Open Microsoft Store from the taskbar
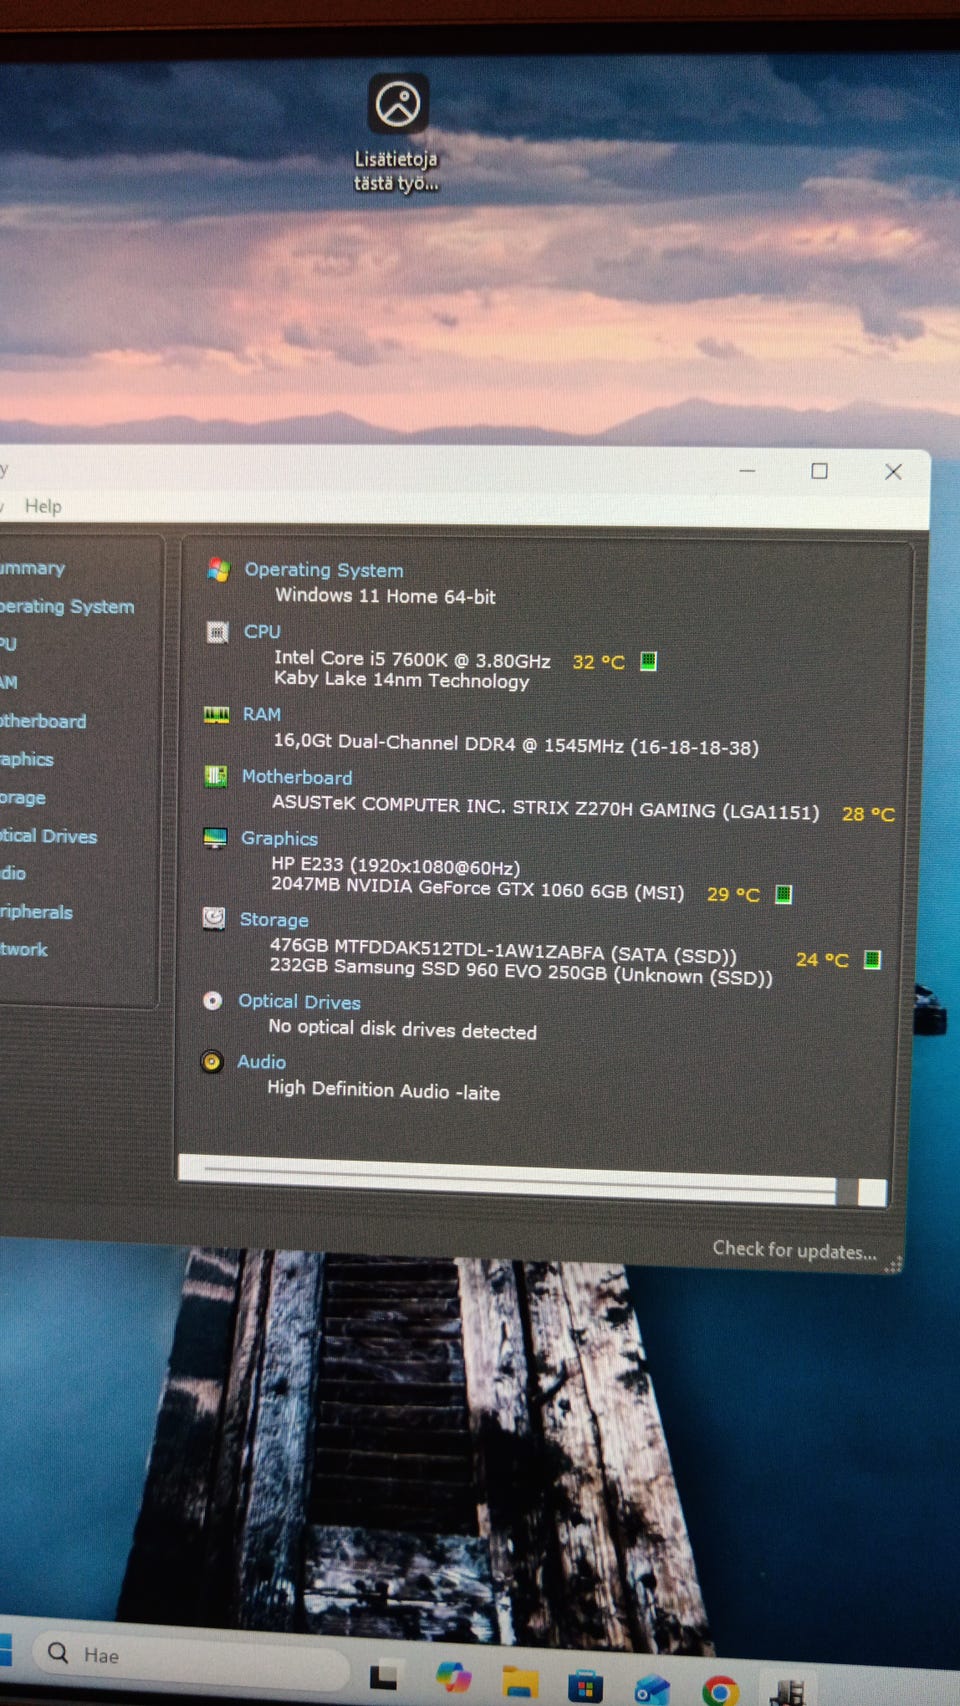 point(585,1687)
